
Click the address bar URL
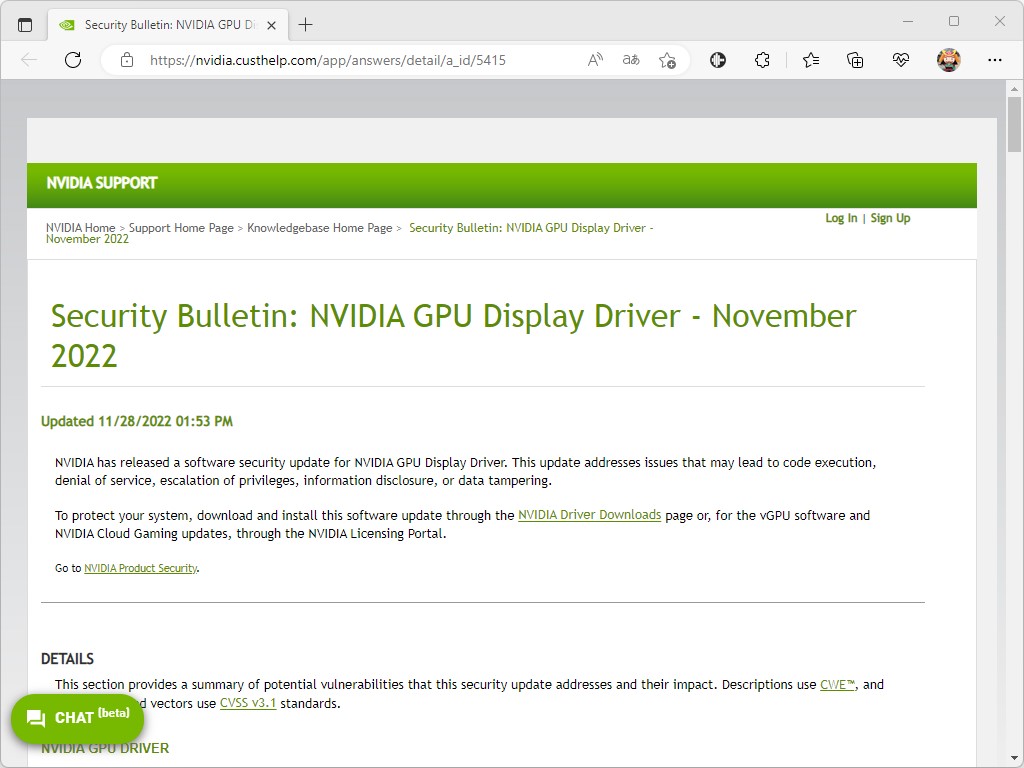tap(328, 60)
